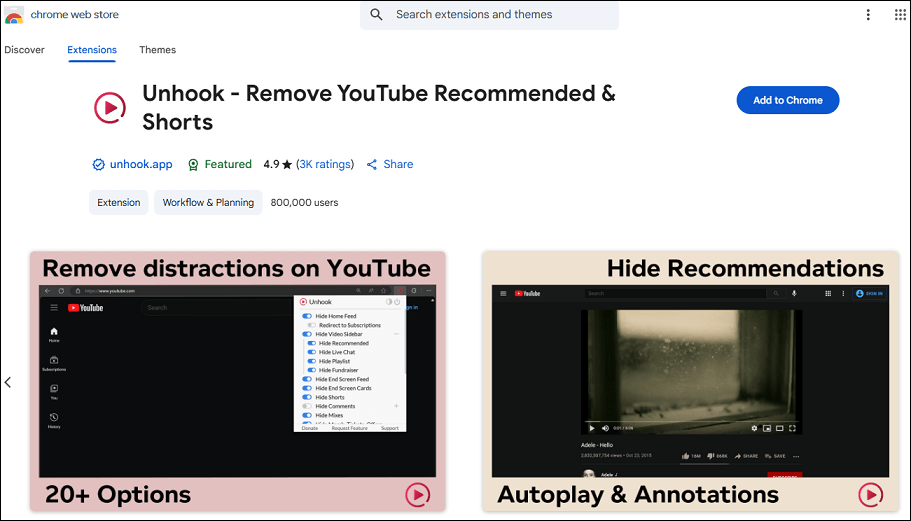Click the Add to Chrome button
Image resolution: width=911 pixels, height=521 pixels.
(x=788, y=100)
